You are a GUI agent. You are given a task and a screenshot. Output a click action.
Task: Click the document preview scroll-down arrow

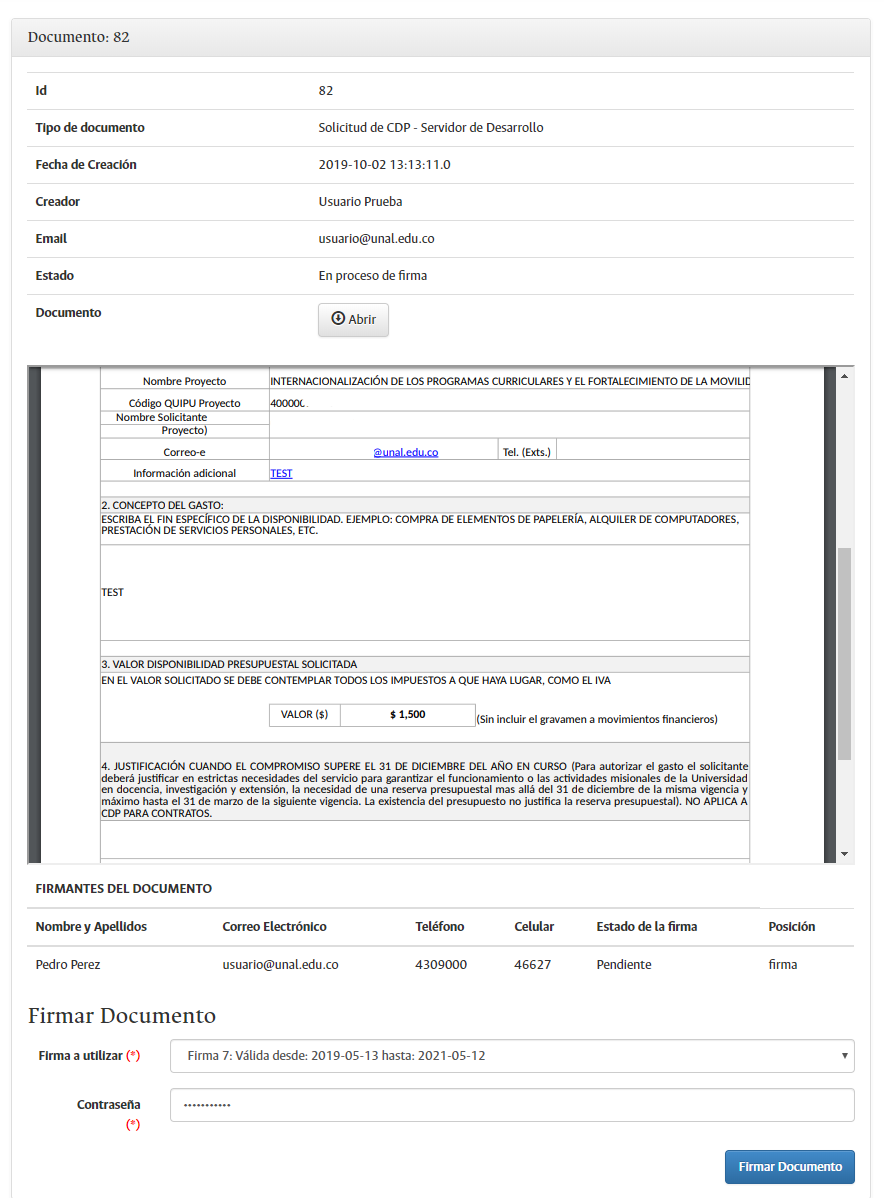click(x=844, y=853)
